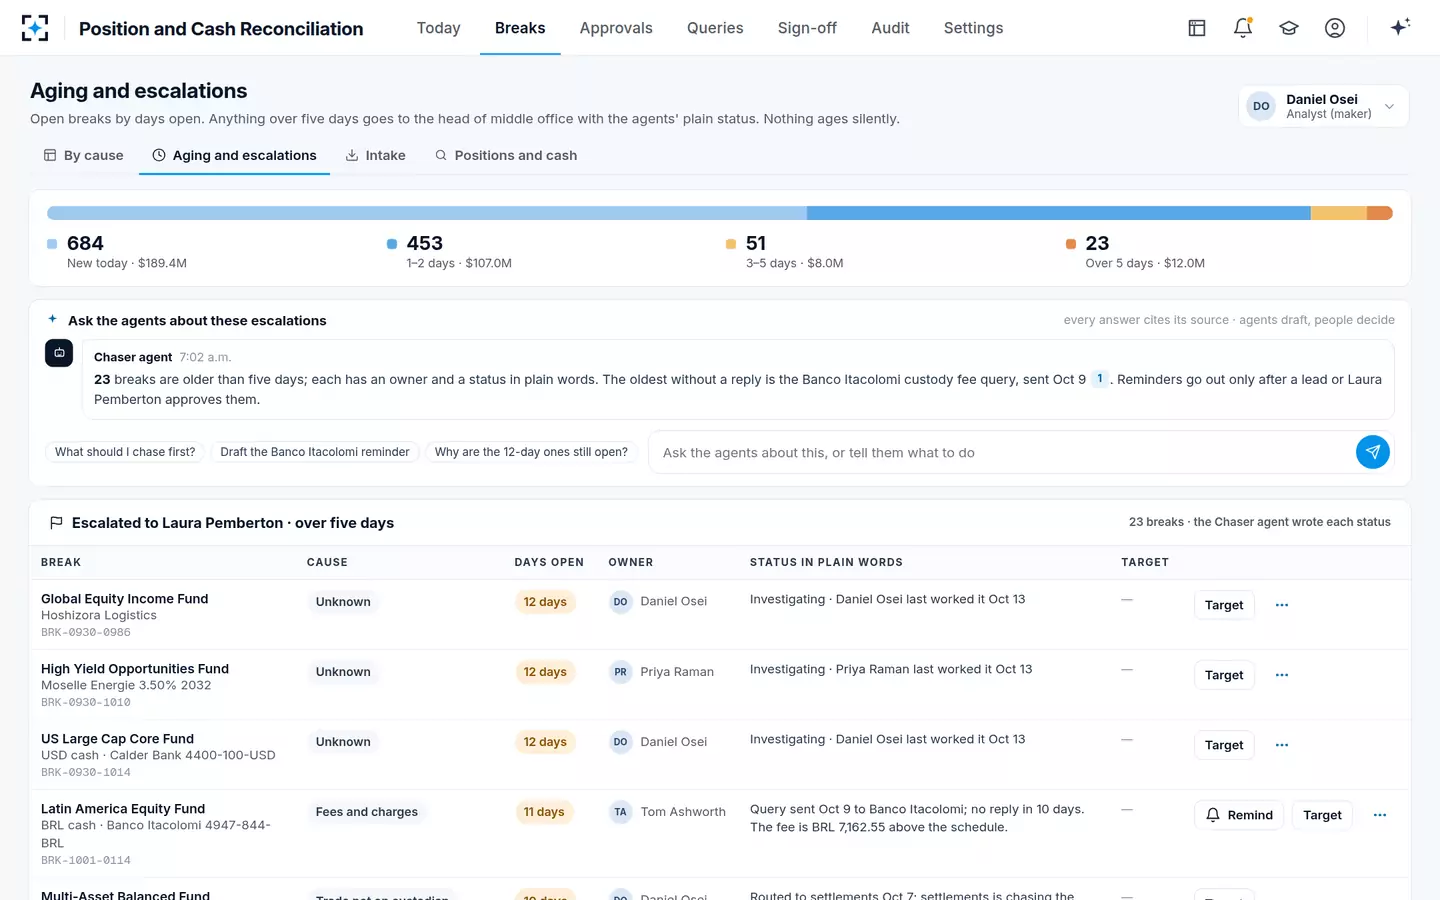The width and height of the screenshot is (1440, 900).
Task: Switch to the By cause subtab
Action: 84,155
